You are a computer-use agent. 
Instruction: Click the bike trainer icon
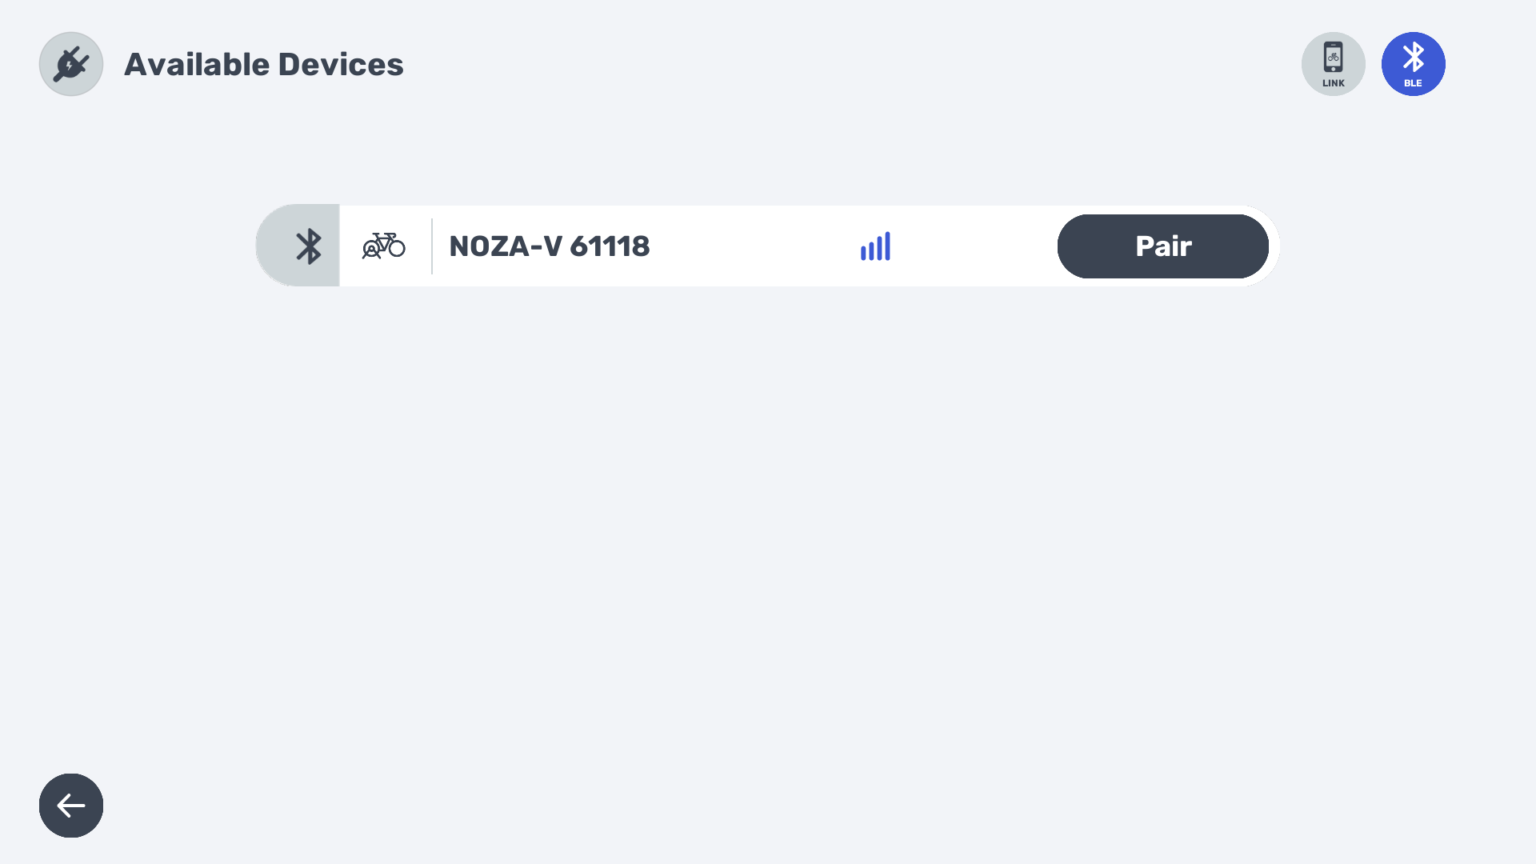pyautogui.click(x=384, y=245)
